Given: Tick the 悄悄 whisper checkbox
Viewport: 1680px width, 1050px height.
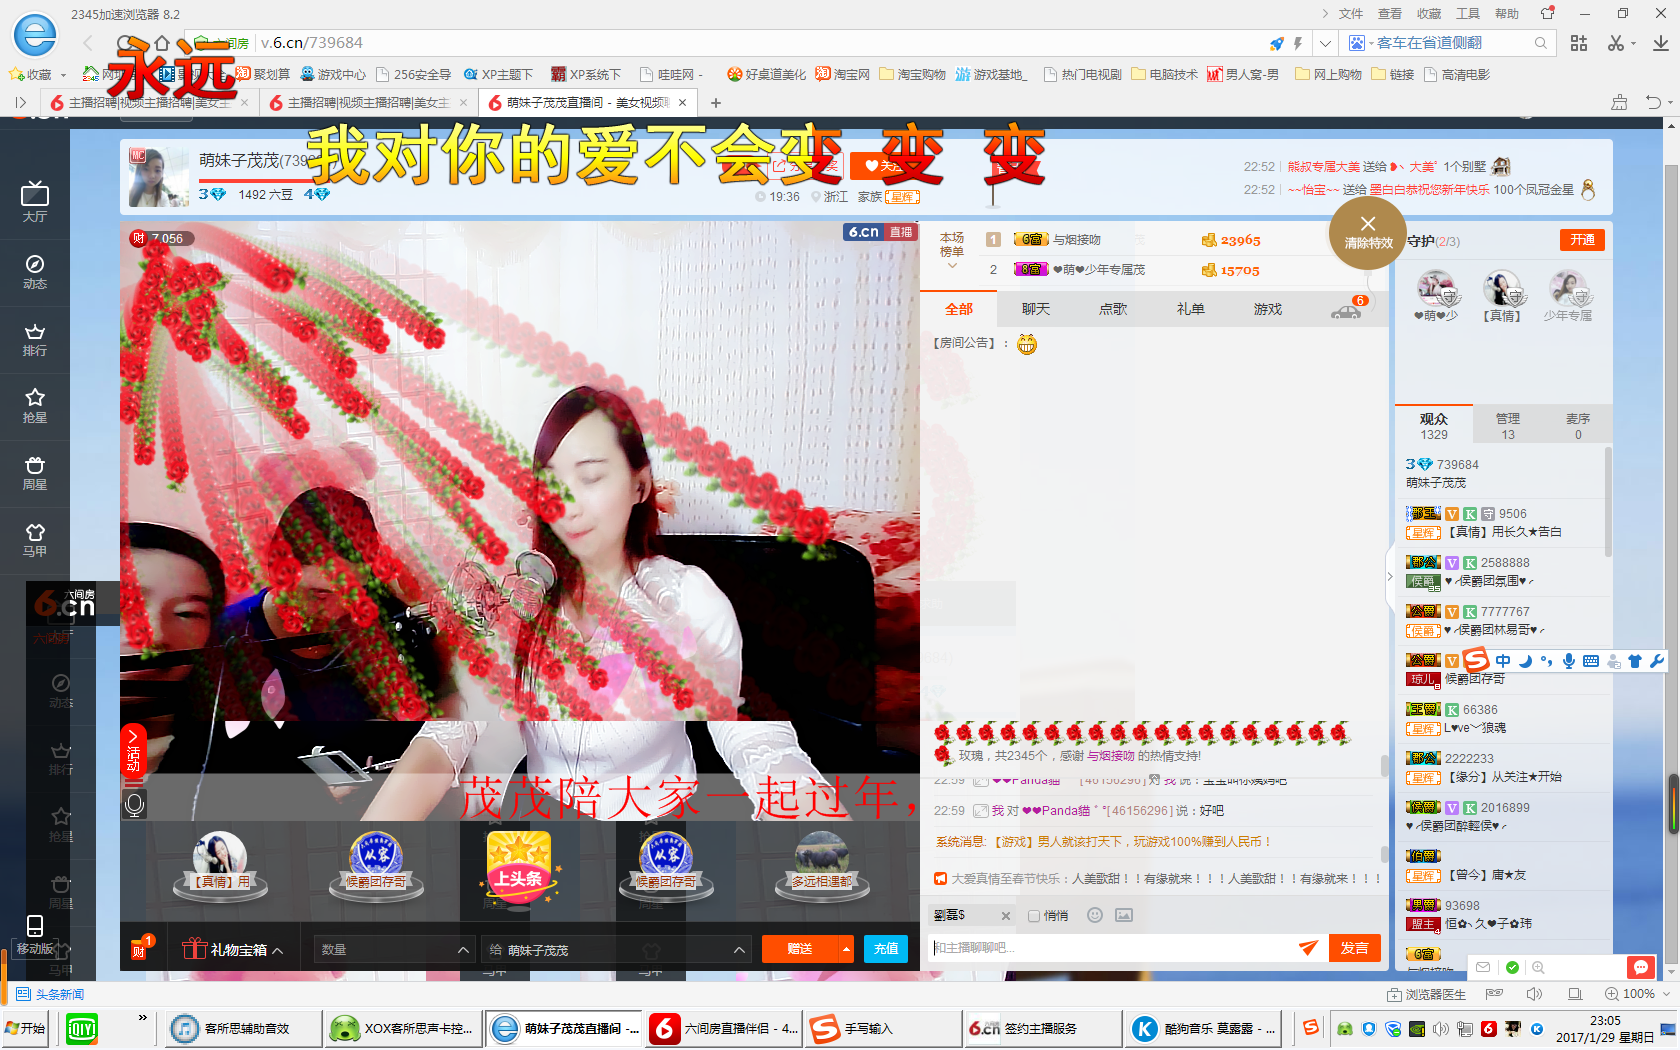Looking at the screenshot, I should click(1034, 916).
